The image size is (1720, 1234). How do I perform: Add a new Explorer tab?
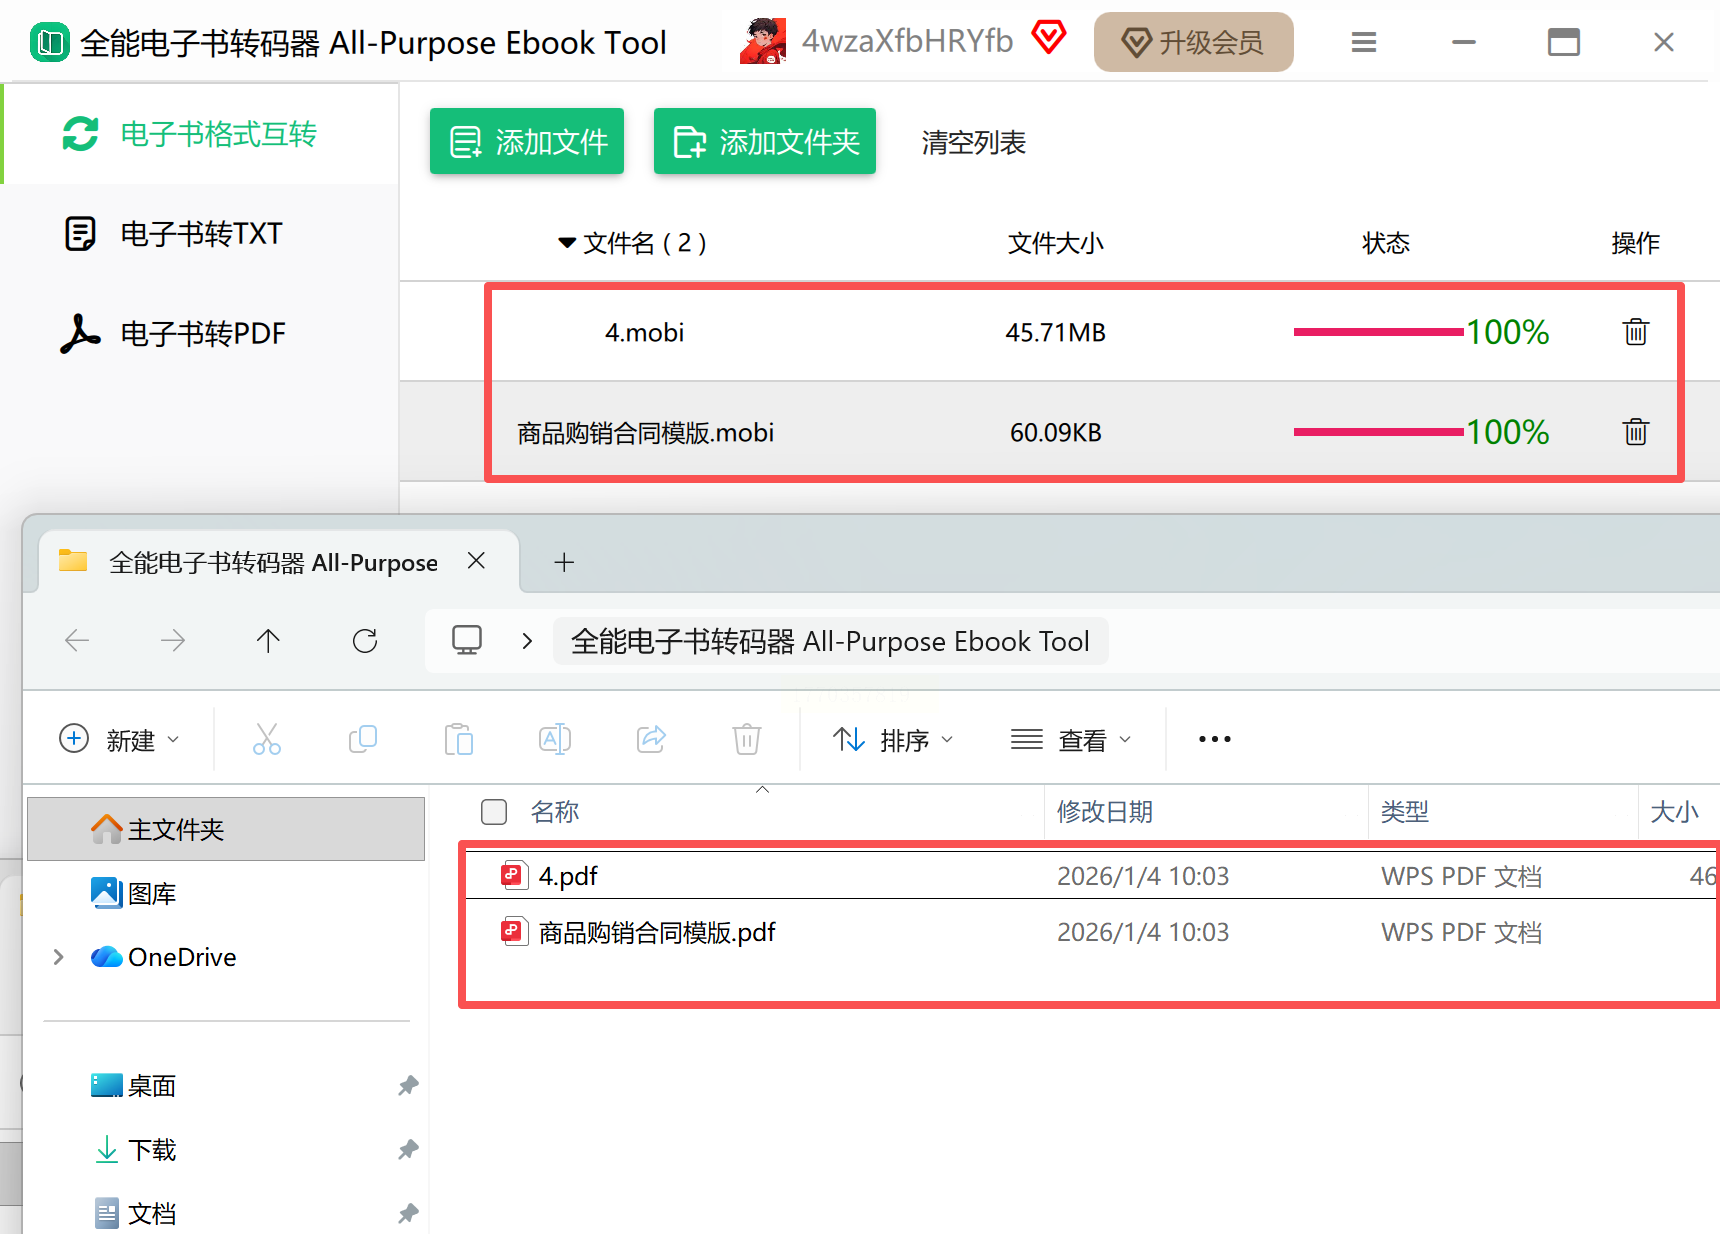[564, 562]
